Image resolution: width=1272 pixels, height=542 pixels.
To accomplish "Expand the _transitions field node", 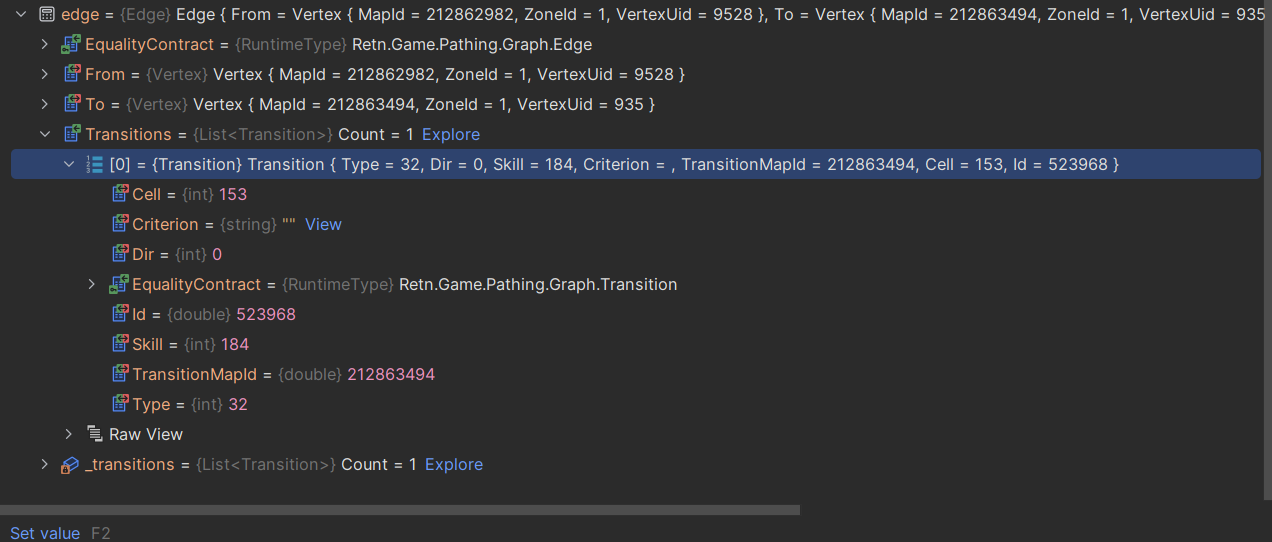I will coord(44,464).
